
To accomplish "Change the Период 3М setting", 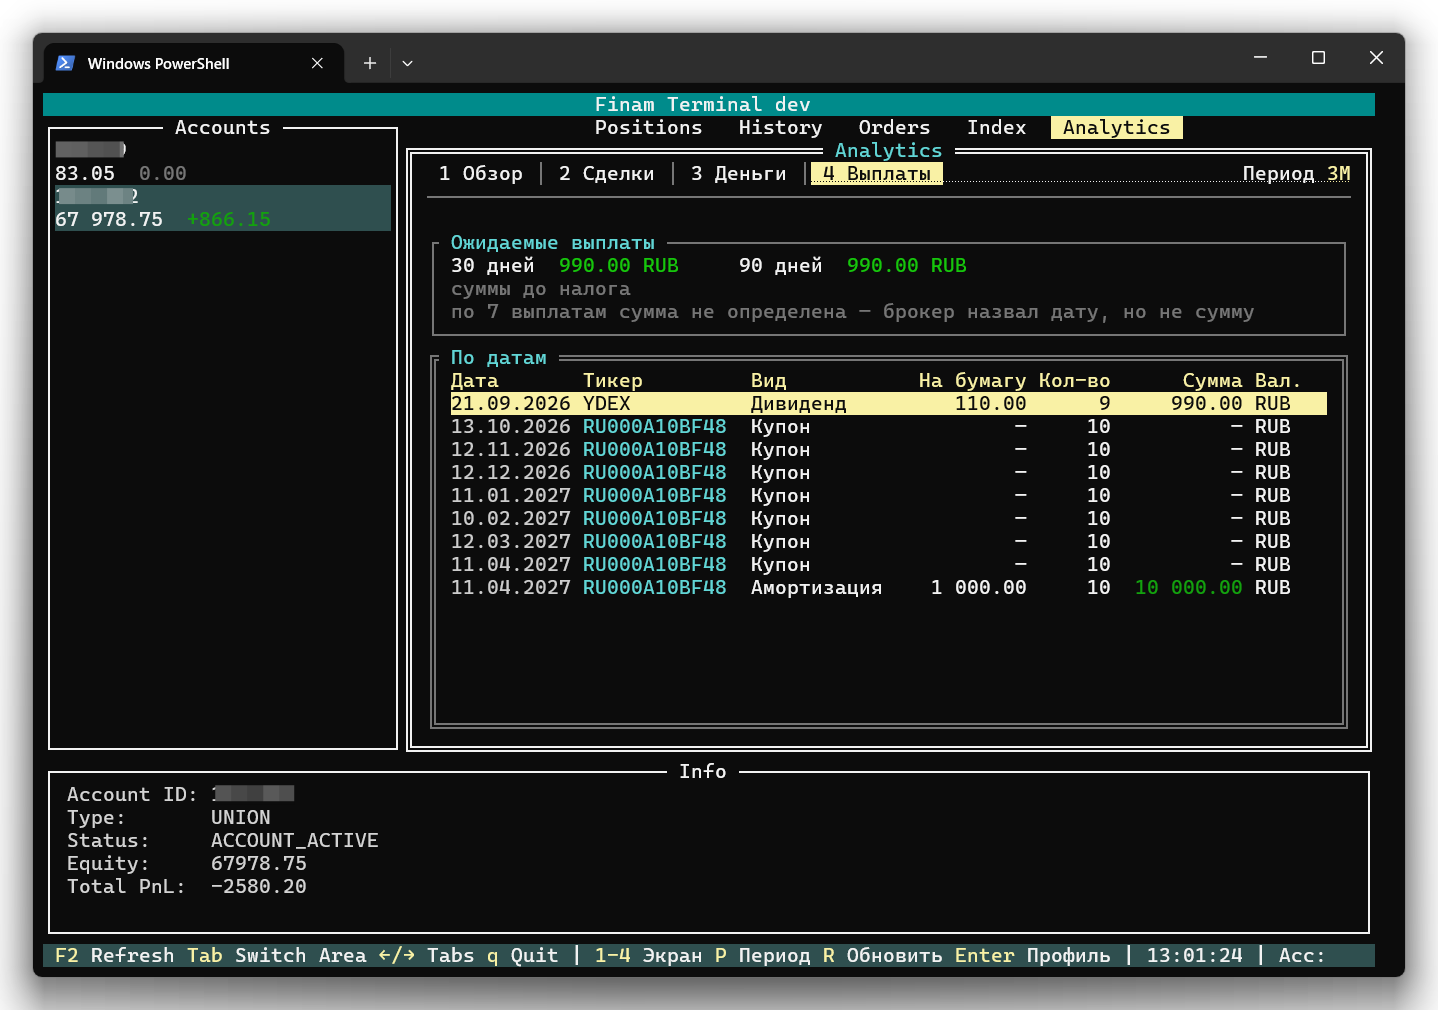I will 1296,174.
